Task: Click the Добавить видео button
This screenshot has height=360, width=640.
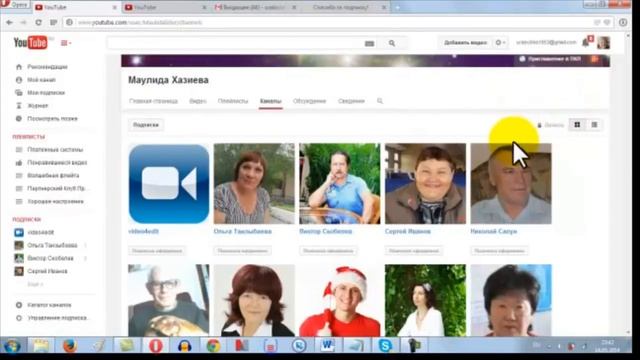Action: tap(465, 42)
